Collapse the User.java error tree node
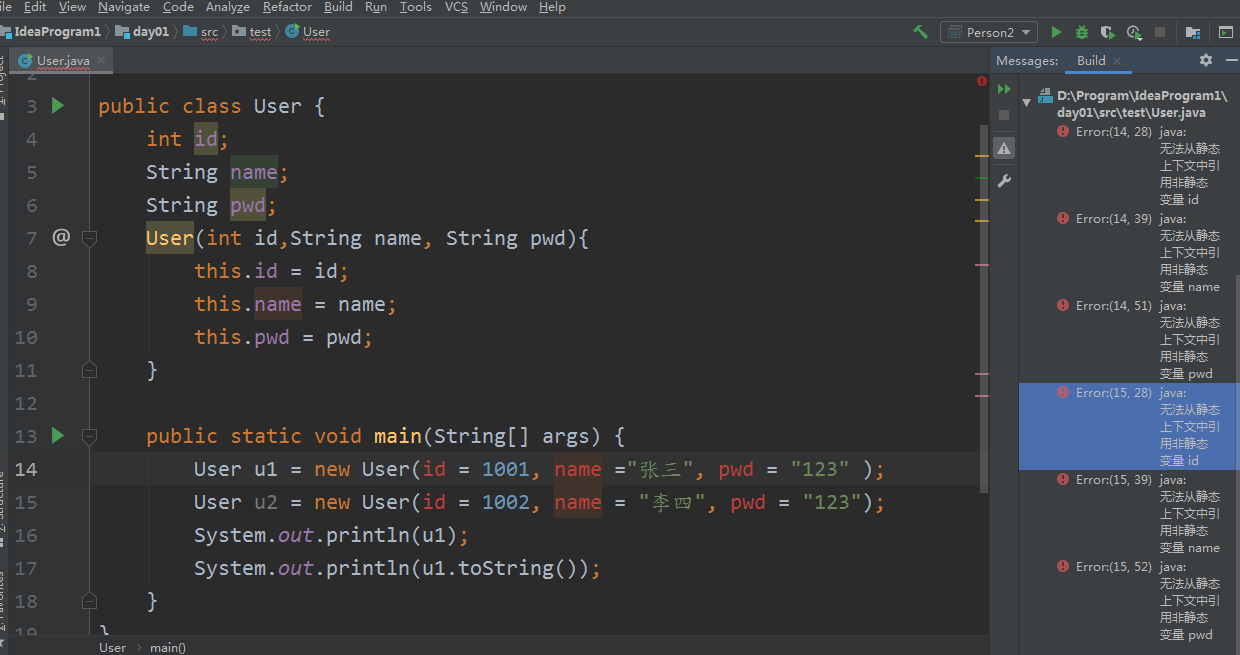The width and height of the screenshot is (1240, 655). coord(1027,101)
